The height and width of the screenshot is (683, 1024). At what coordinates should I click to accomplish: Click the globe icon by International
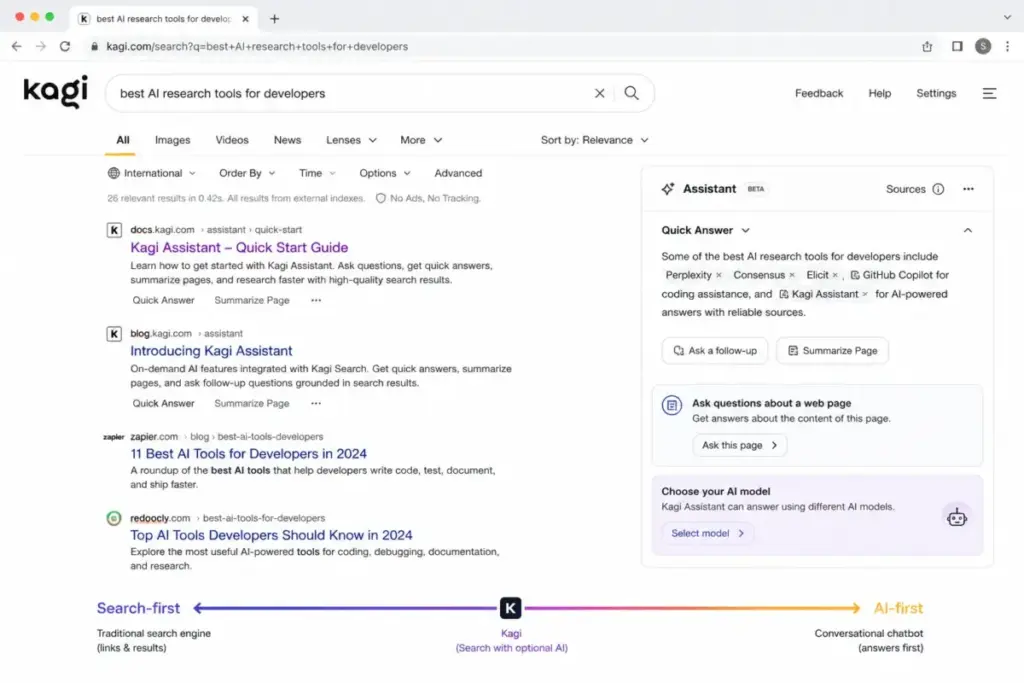point(114,173)
